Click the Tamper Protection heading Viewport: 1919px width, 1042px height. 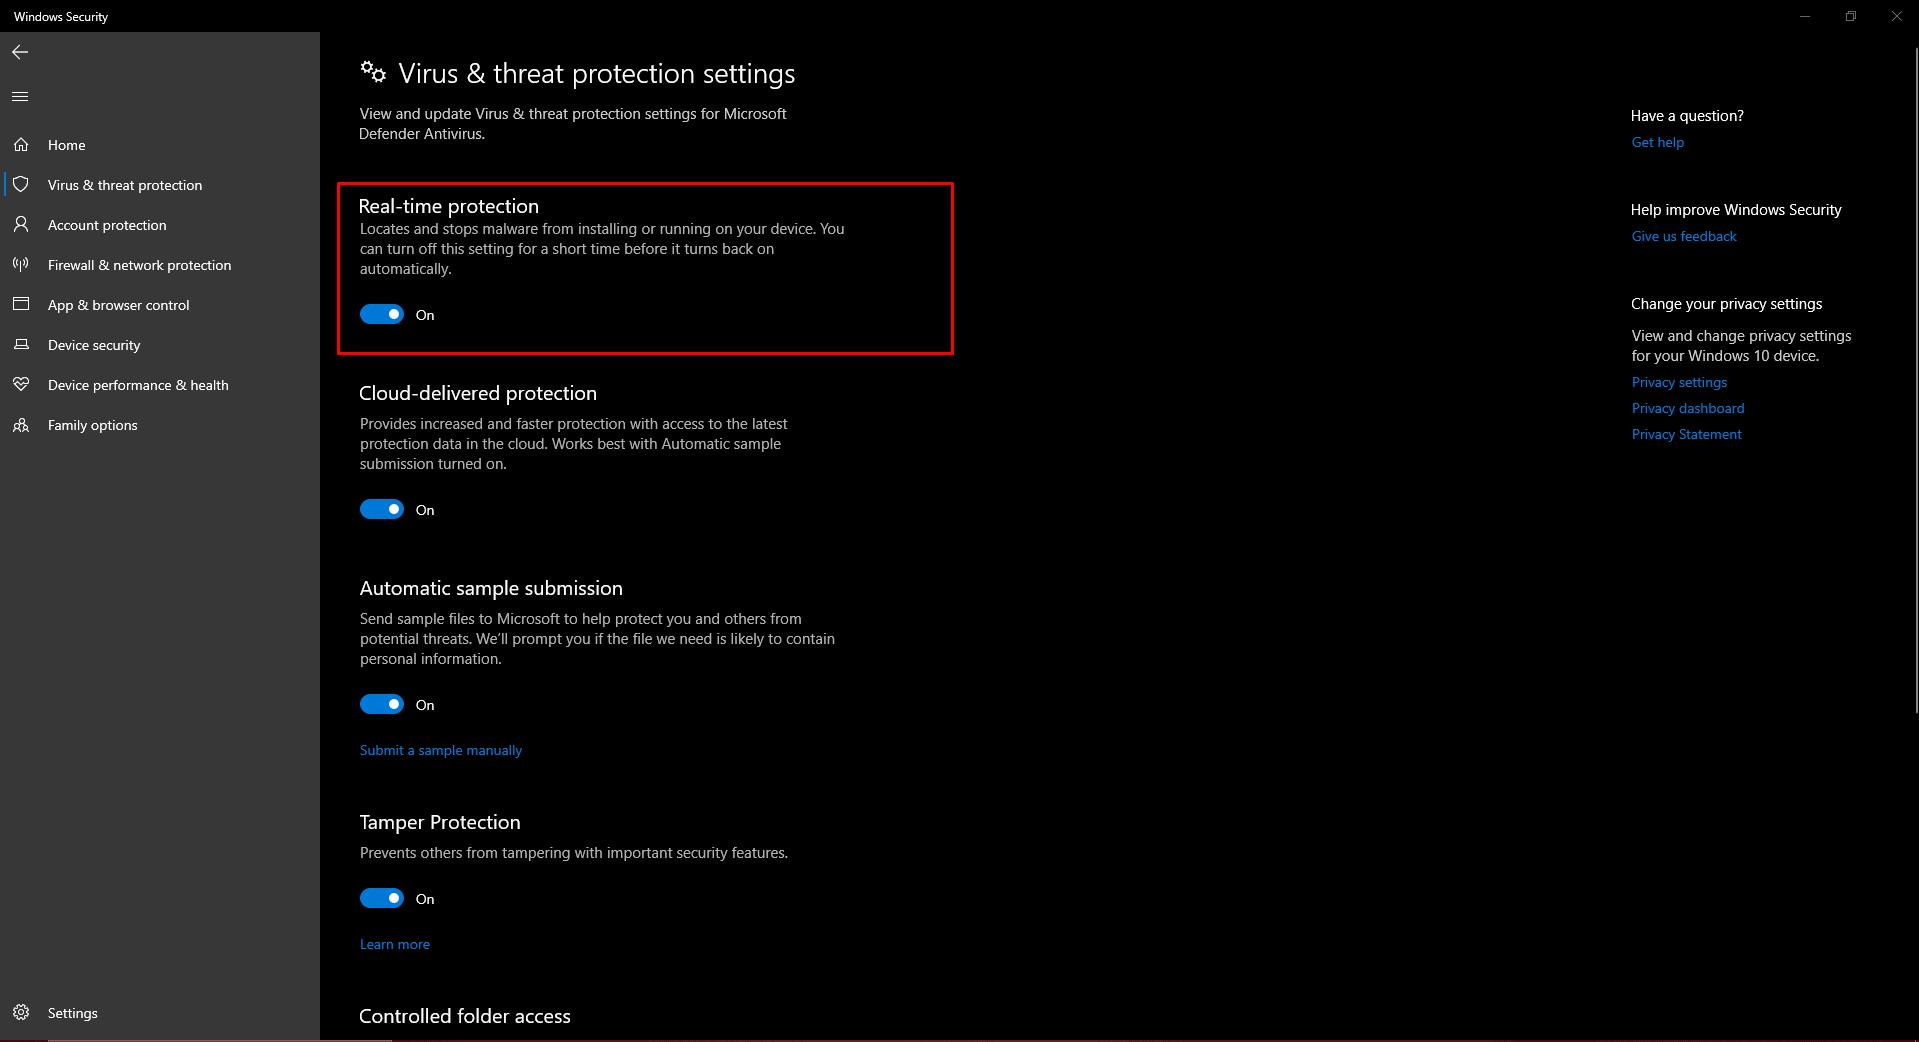tap(440, 822)
